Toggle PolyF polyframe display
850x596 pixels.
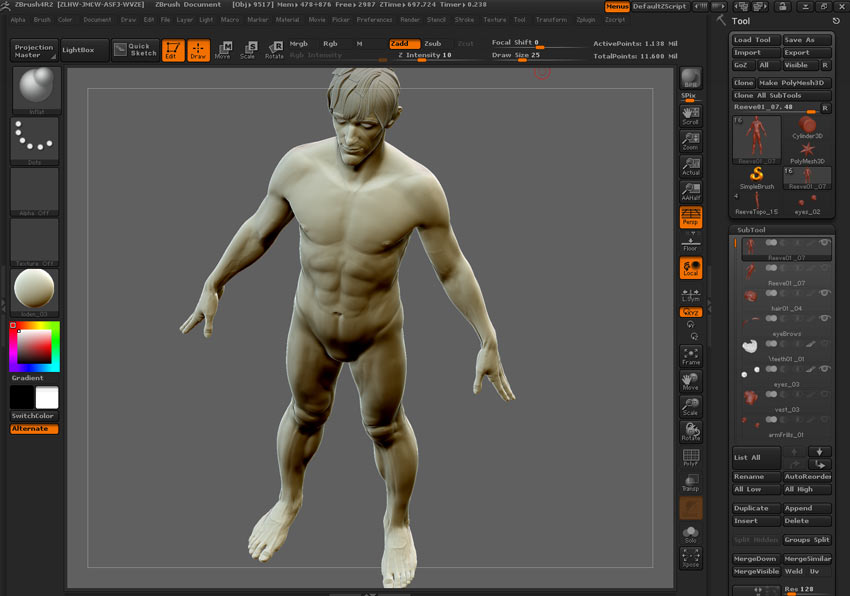691,457
